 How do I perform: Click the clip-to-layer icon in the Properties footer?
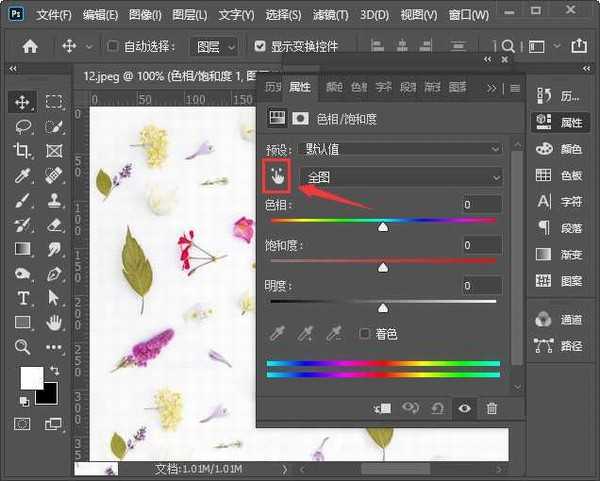point(383,408)
